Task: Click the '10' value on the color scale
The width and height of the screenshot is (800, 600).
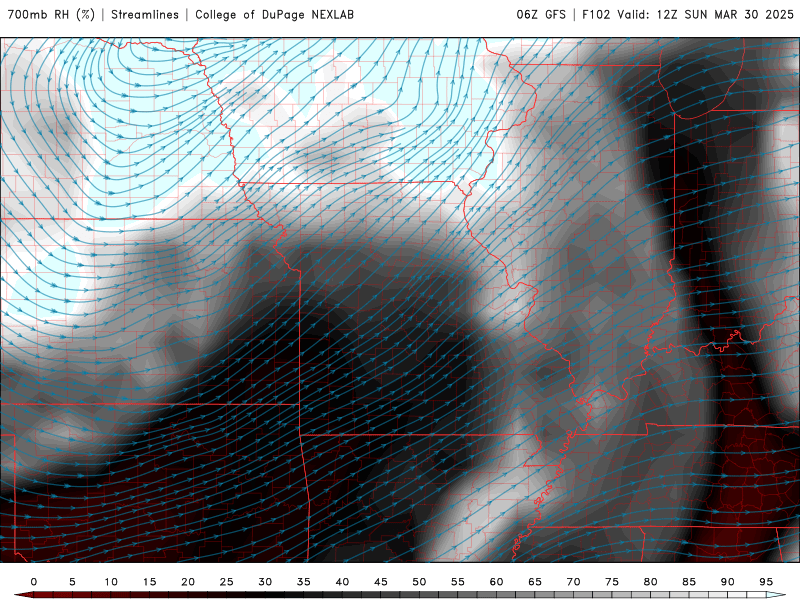Action: [111, 582]
